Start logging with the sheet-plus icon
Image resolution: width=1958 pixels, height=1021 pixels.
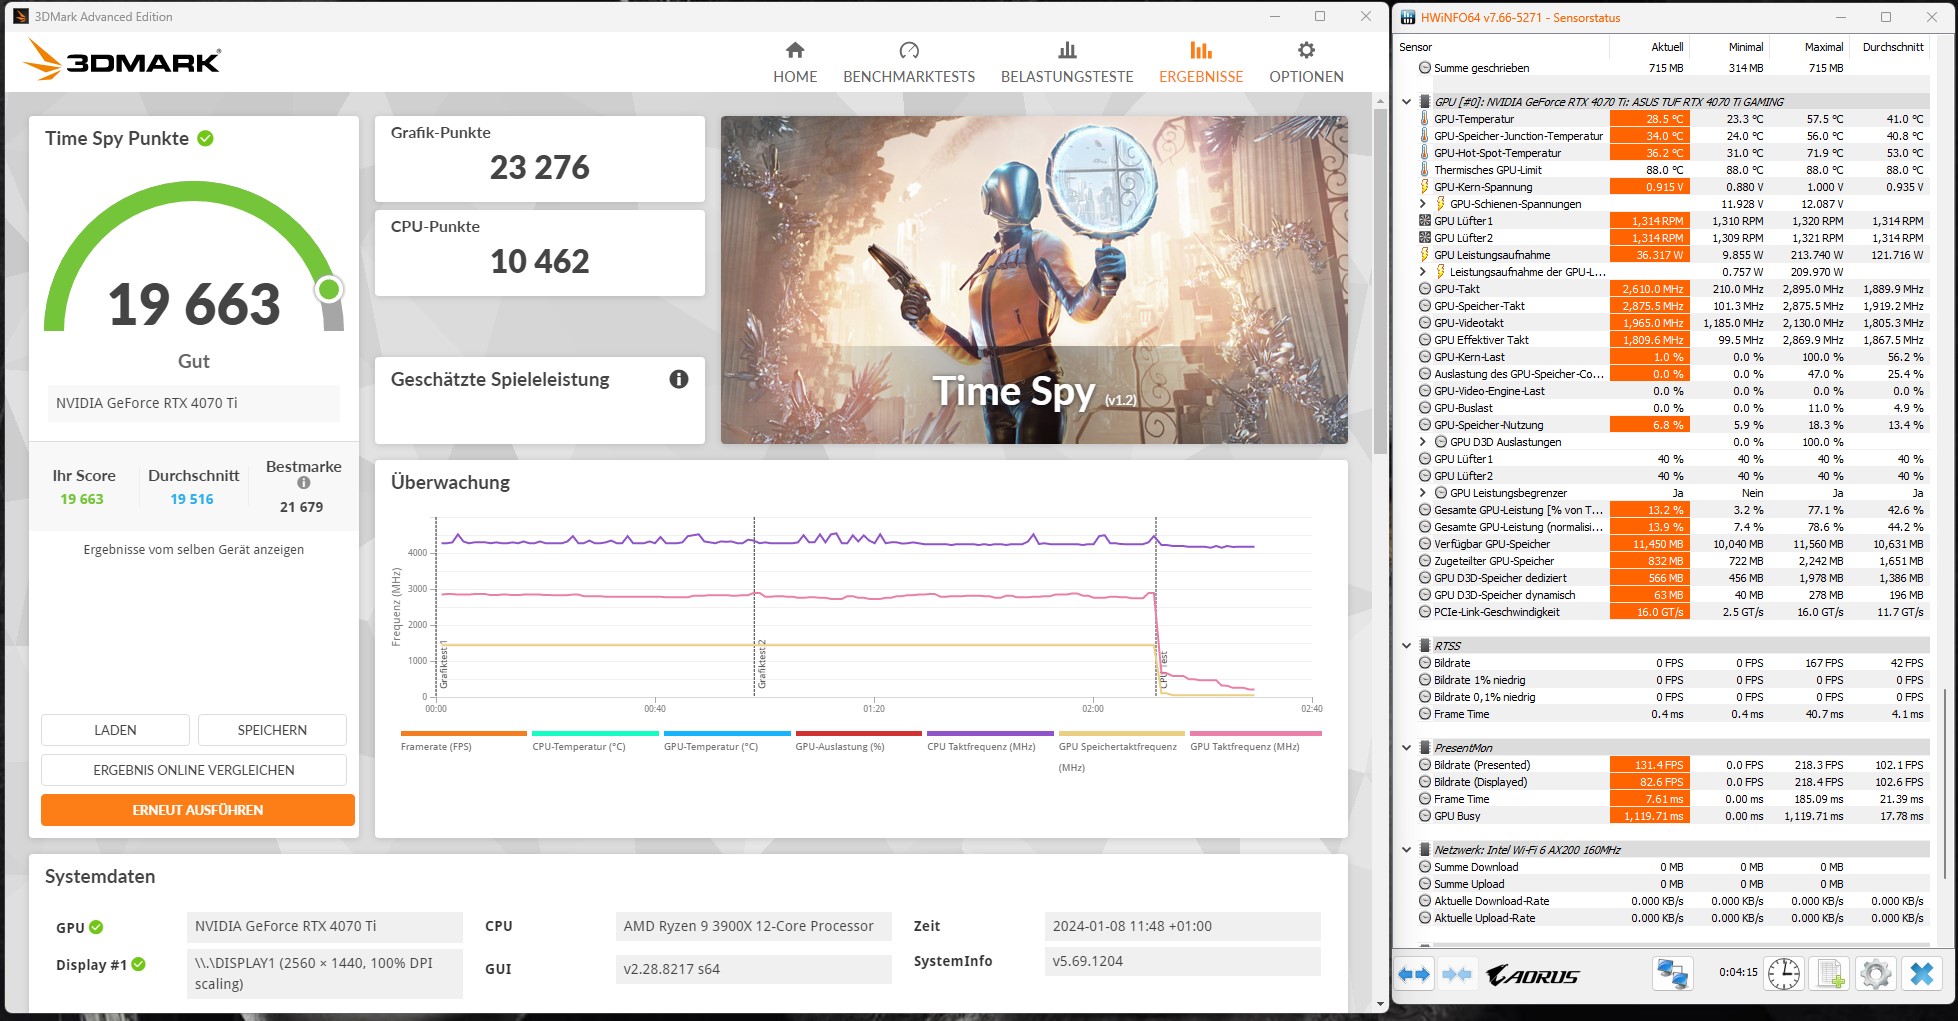point(1831,974)
